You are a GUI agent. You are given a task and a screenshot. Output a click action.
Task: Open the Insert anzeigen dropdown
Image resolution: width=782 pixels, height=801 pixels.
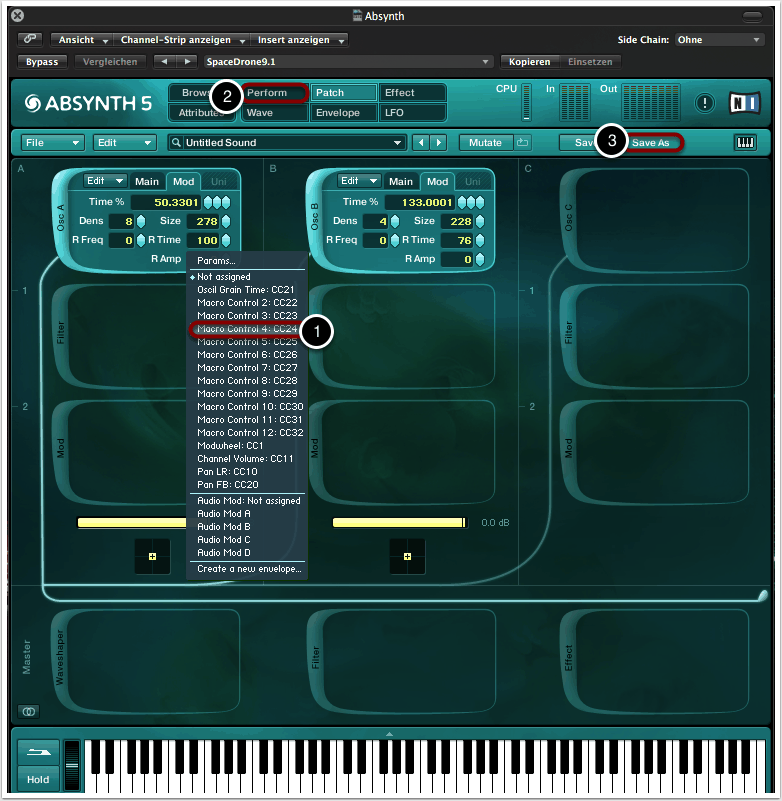pos(300,40)
